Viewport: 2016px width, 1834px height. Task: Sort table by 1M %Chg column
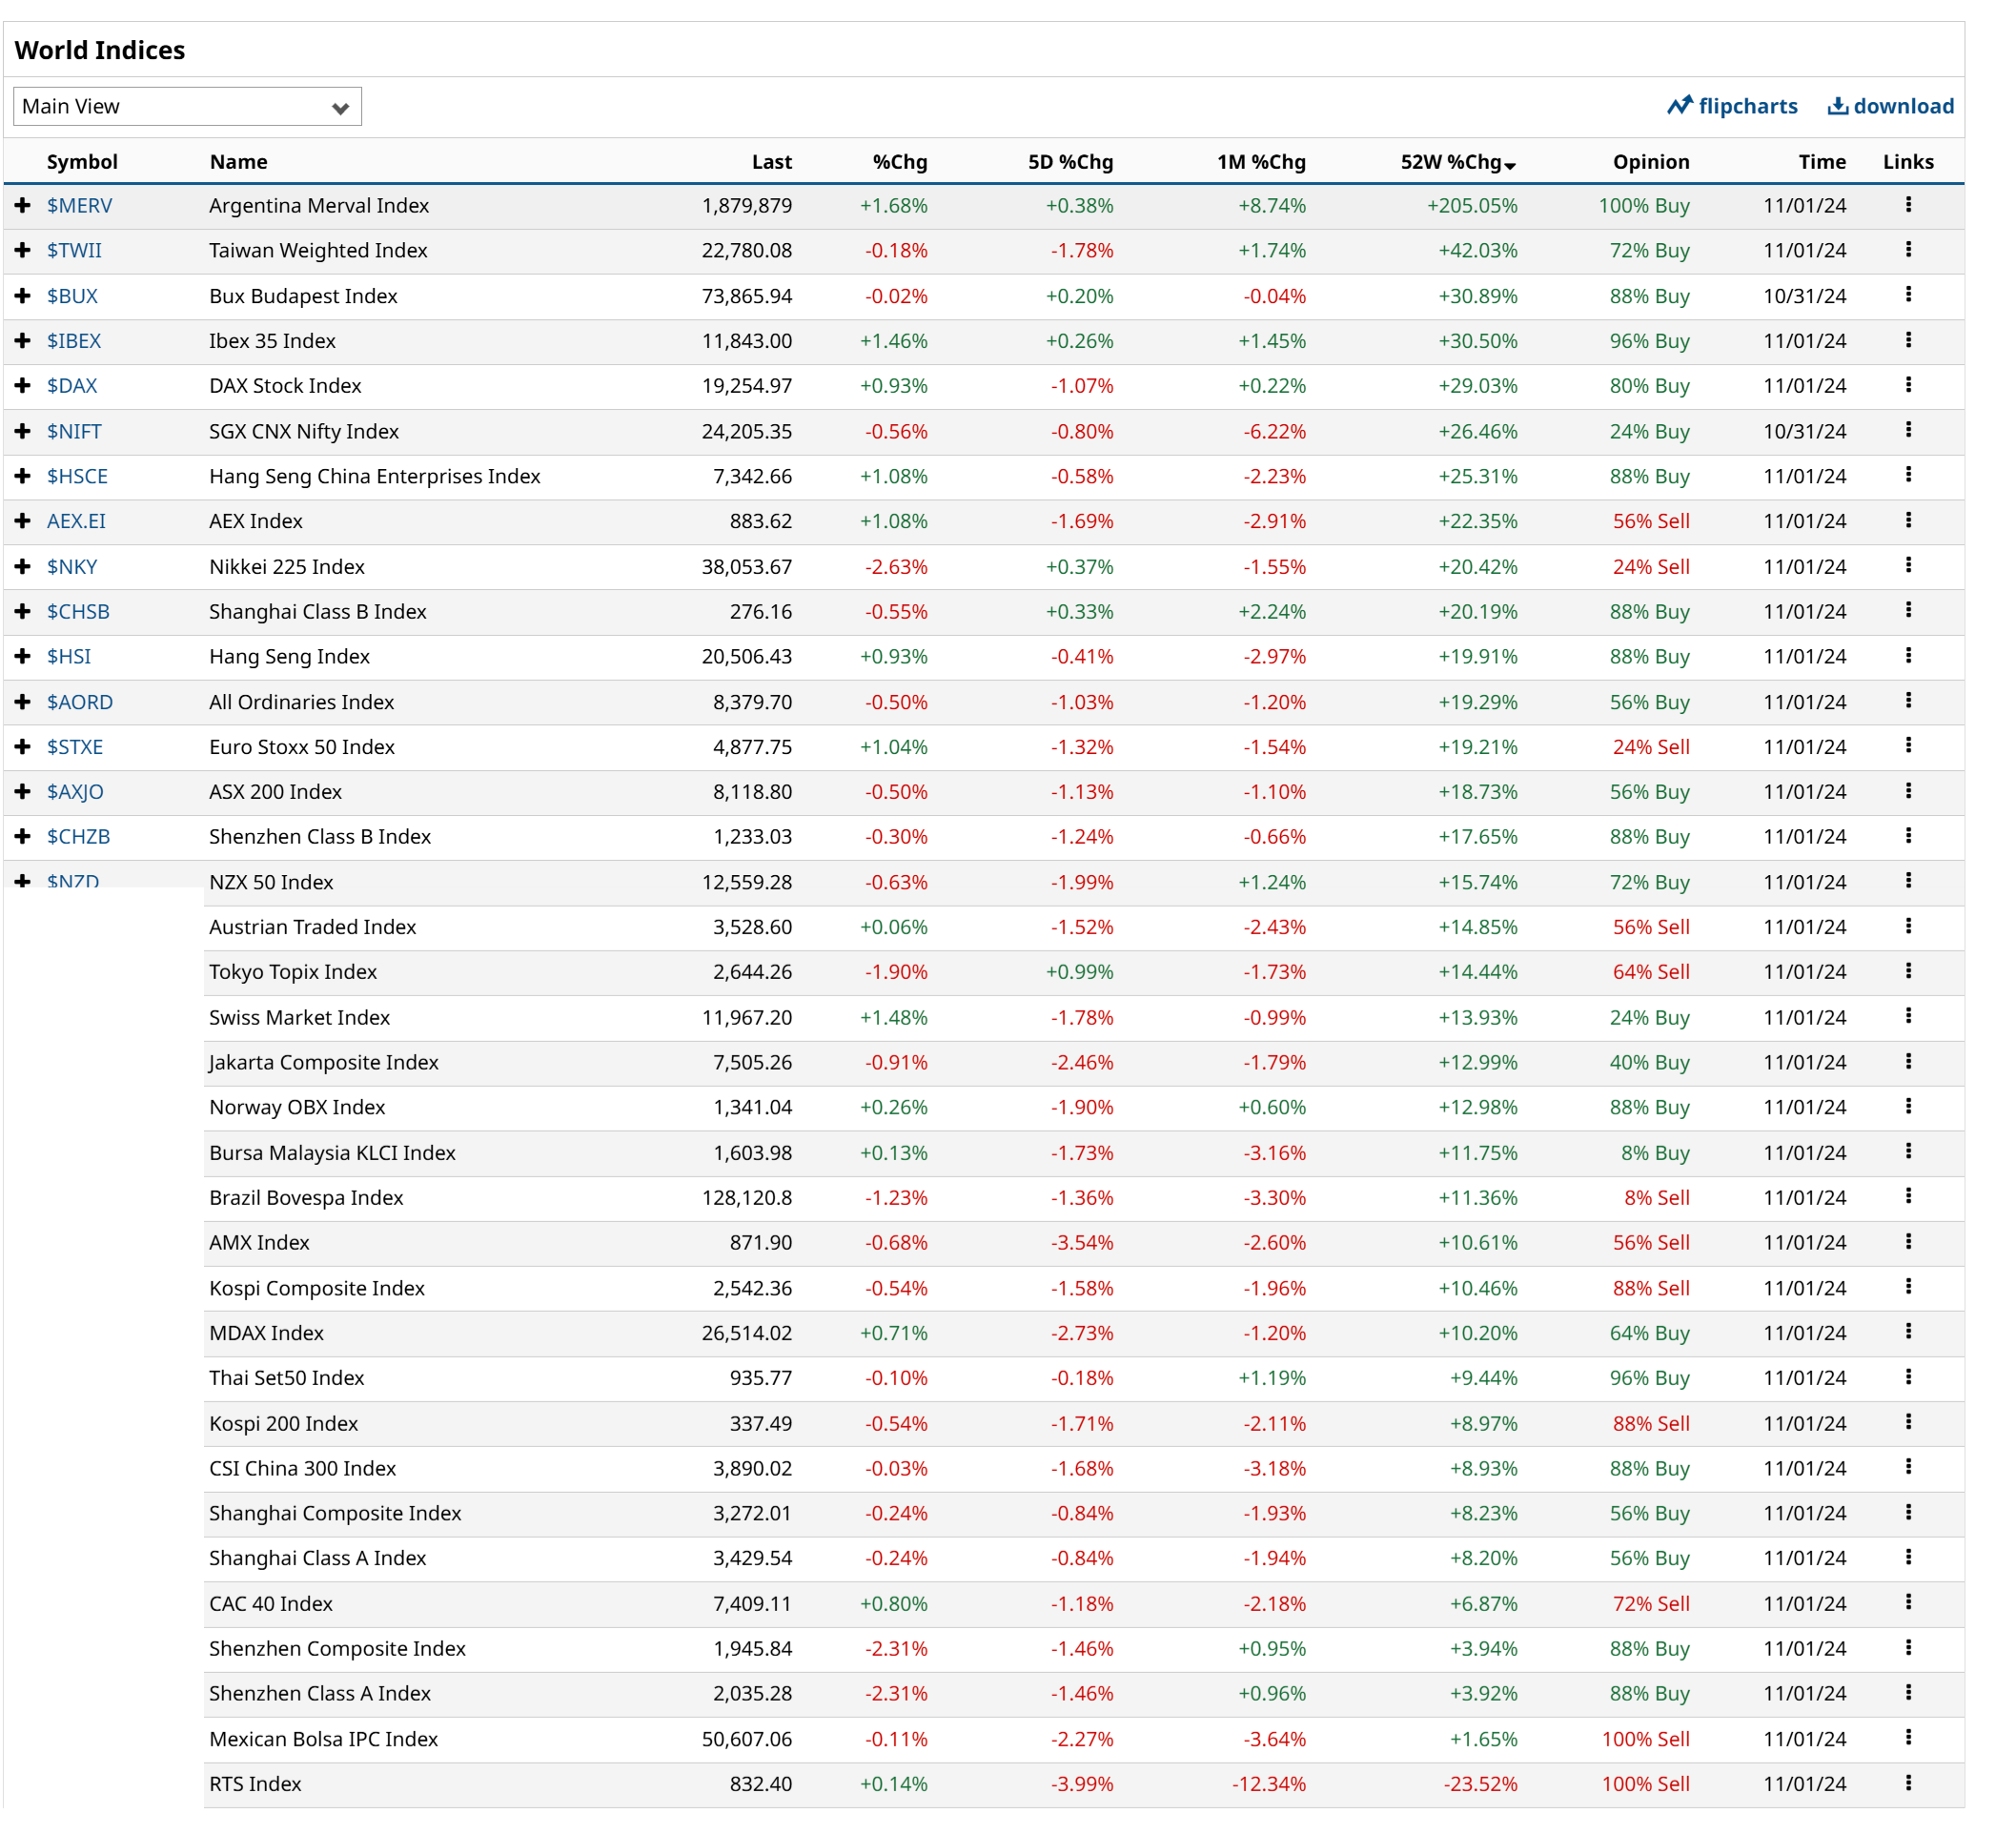pyautogui.click(x=1260, y=162)
